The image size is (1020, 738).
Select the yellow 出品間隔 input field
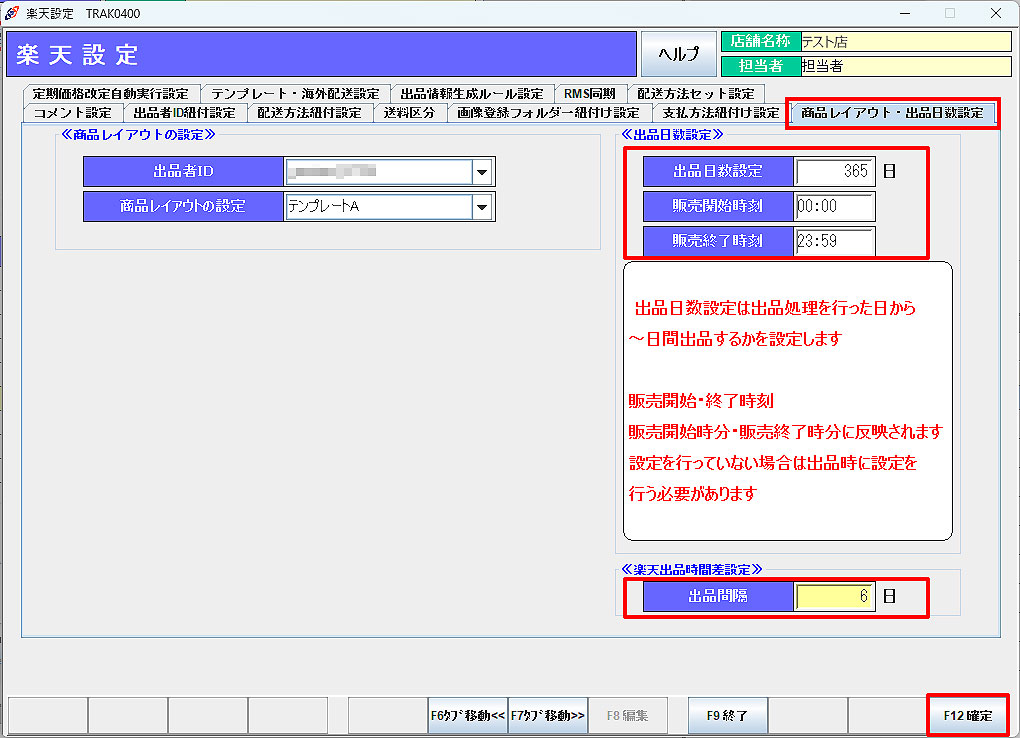click(x=834, y=597)
